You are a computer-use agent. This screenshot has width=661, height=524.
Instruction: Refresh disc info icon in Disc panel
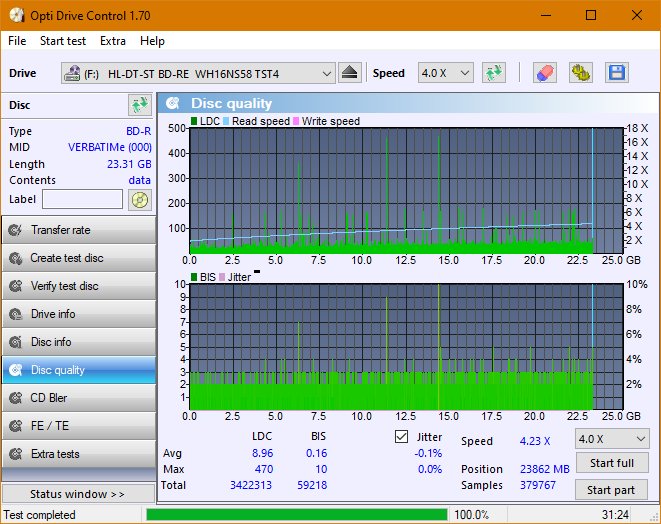pyautogui.click(x=140, y=105)
